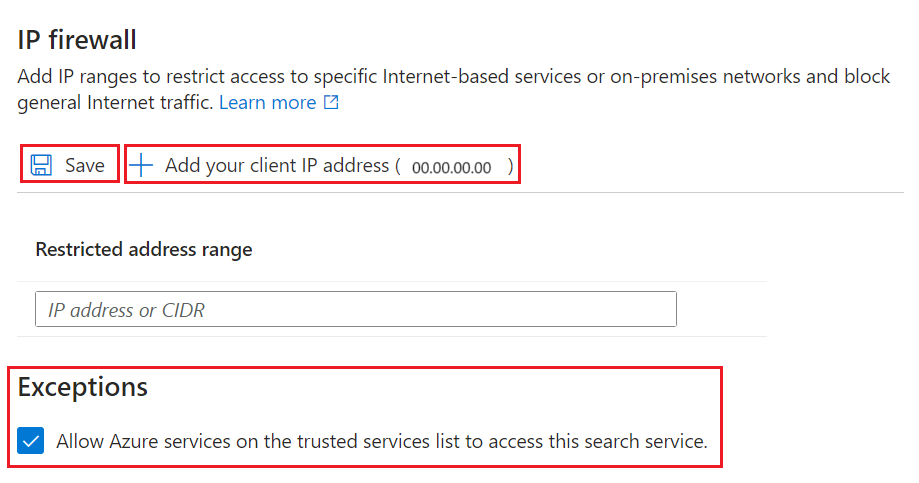The width and height of the screenshot is (919, 483).
Task: Click the plus icon for client IP
Action: (x=141, y=165)
